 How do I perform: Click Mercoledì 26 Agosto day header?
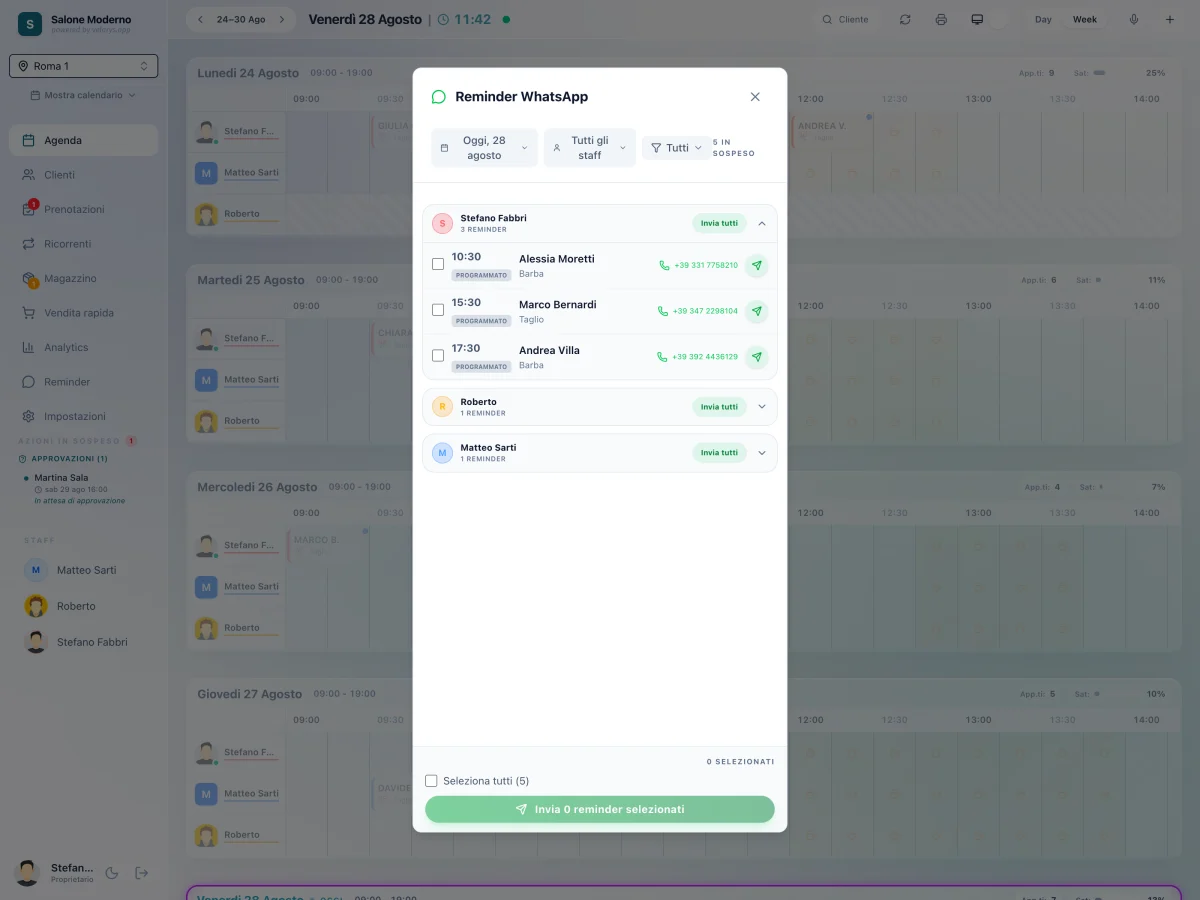pyautogui.click(x=257, y=487)
